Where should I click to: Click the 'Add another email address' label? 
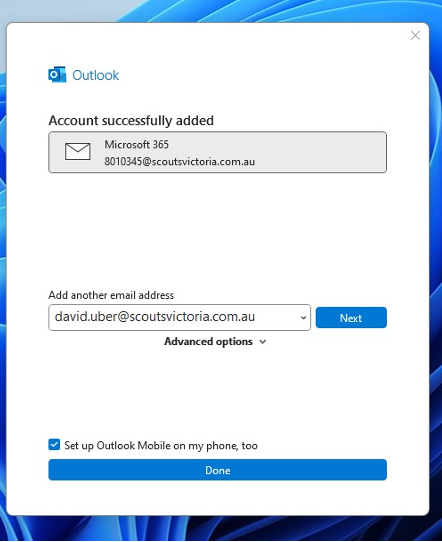point(111,295)
